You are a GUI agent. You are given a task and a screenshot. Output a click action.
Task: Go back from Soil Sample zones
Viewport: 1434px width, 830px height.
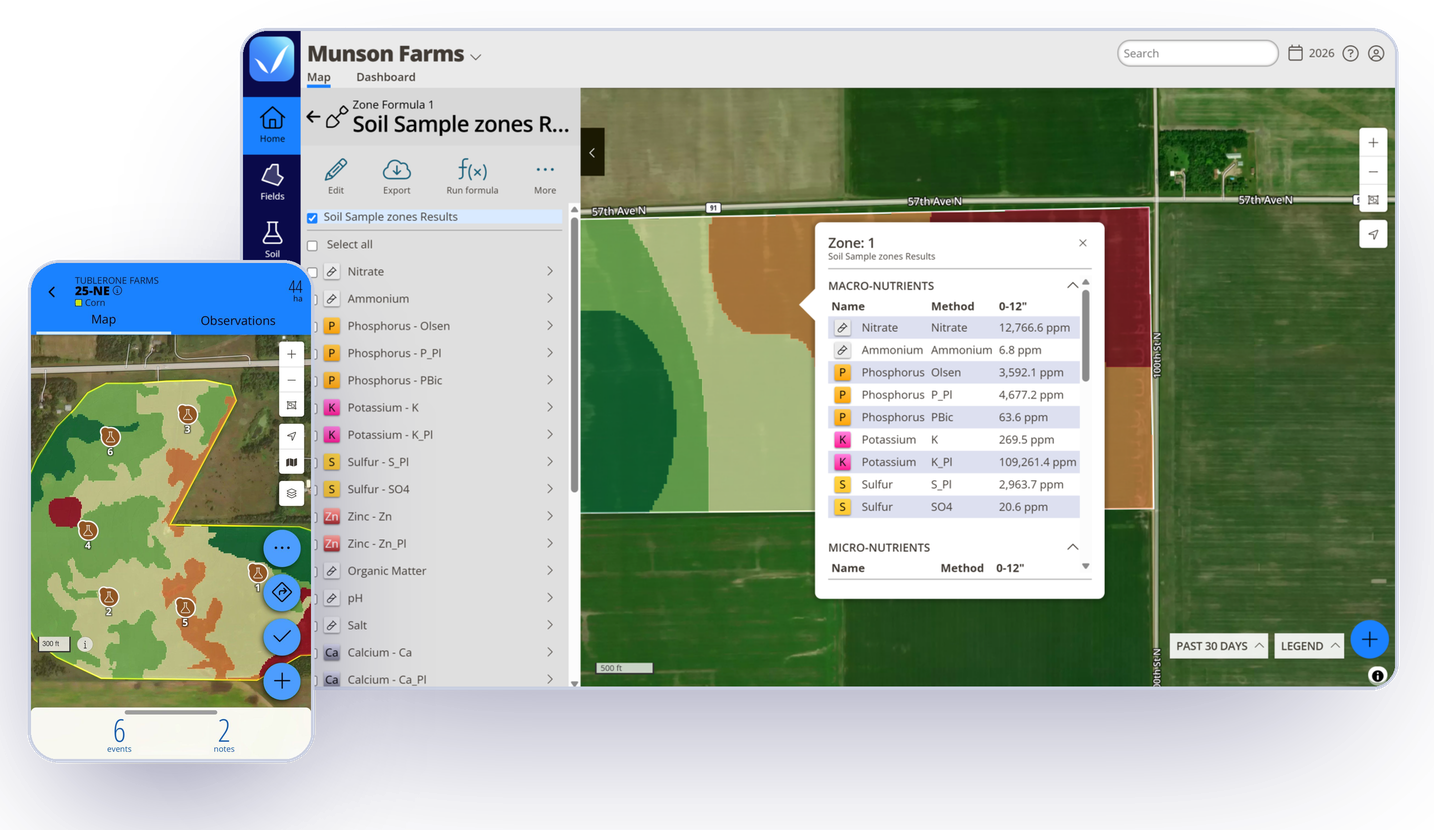point(313,117)
